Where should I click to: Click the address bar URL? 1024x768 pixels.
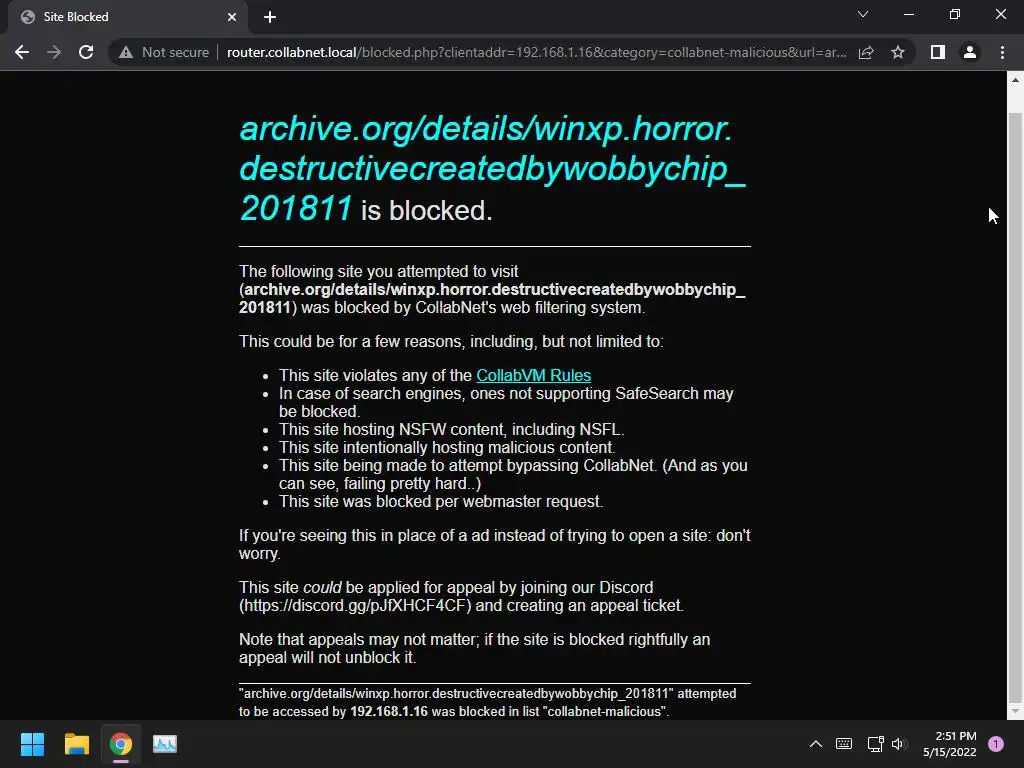536,52
